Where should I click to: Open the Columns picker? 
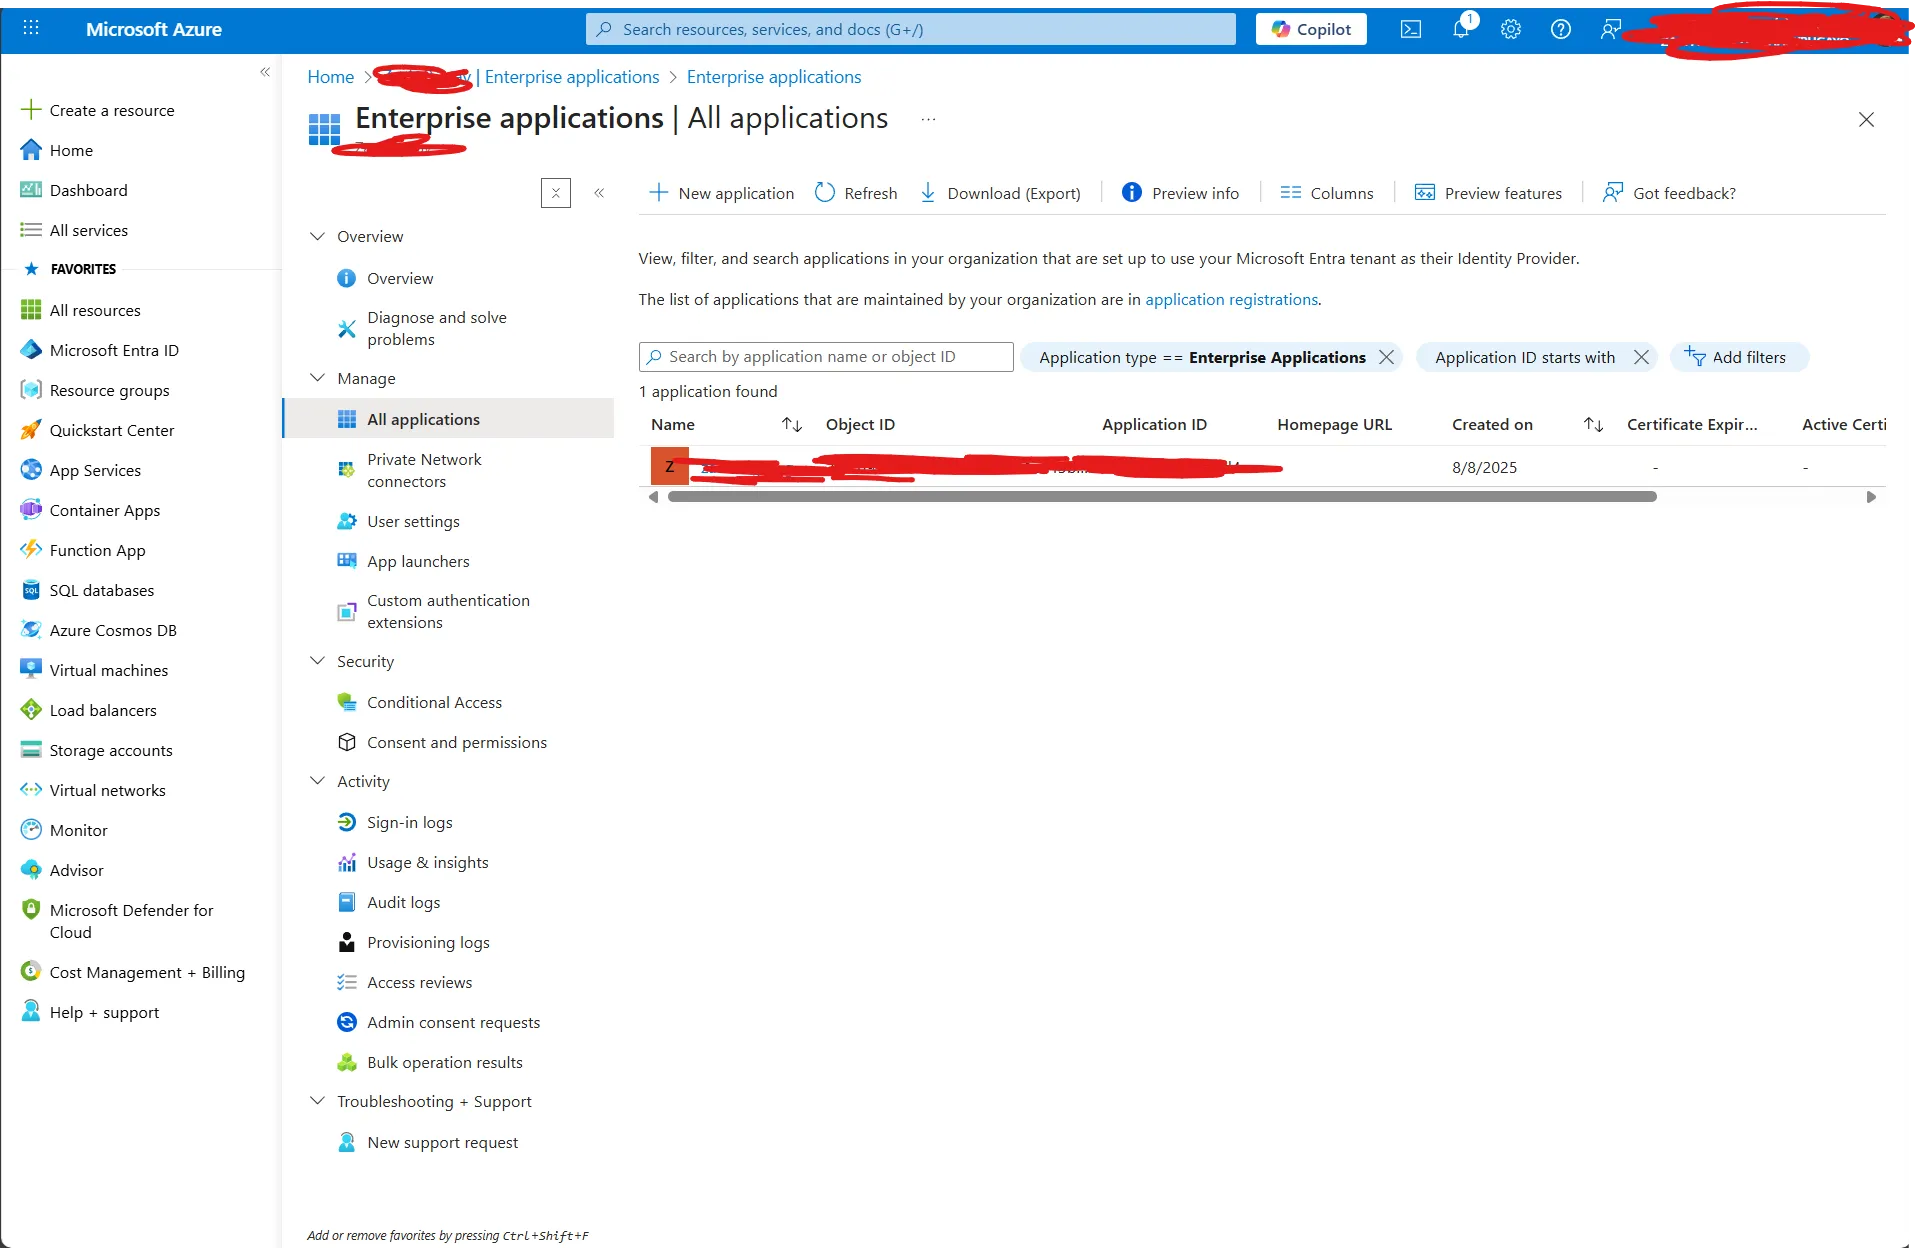1326,192
